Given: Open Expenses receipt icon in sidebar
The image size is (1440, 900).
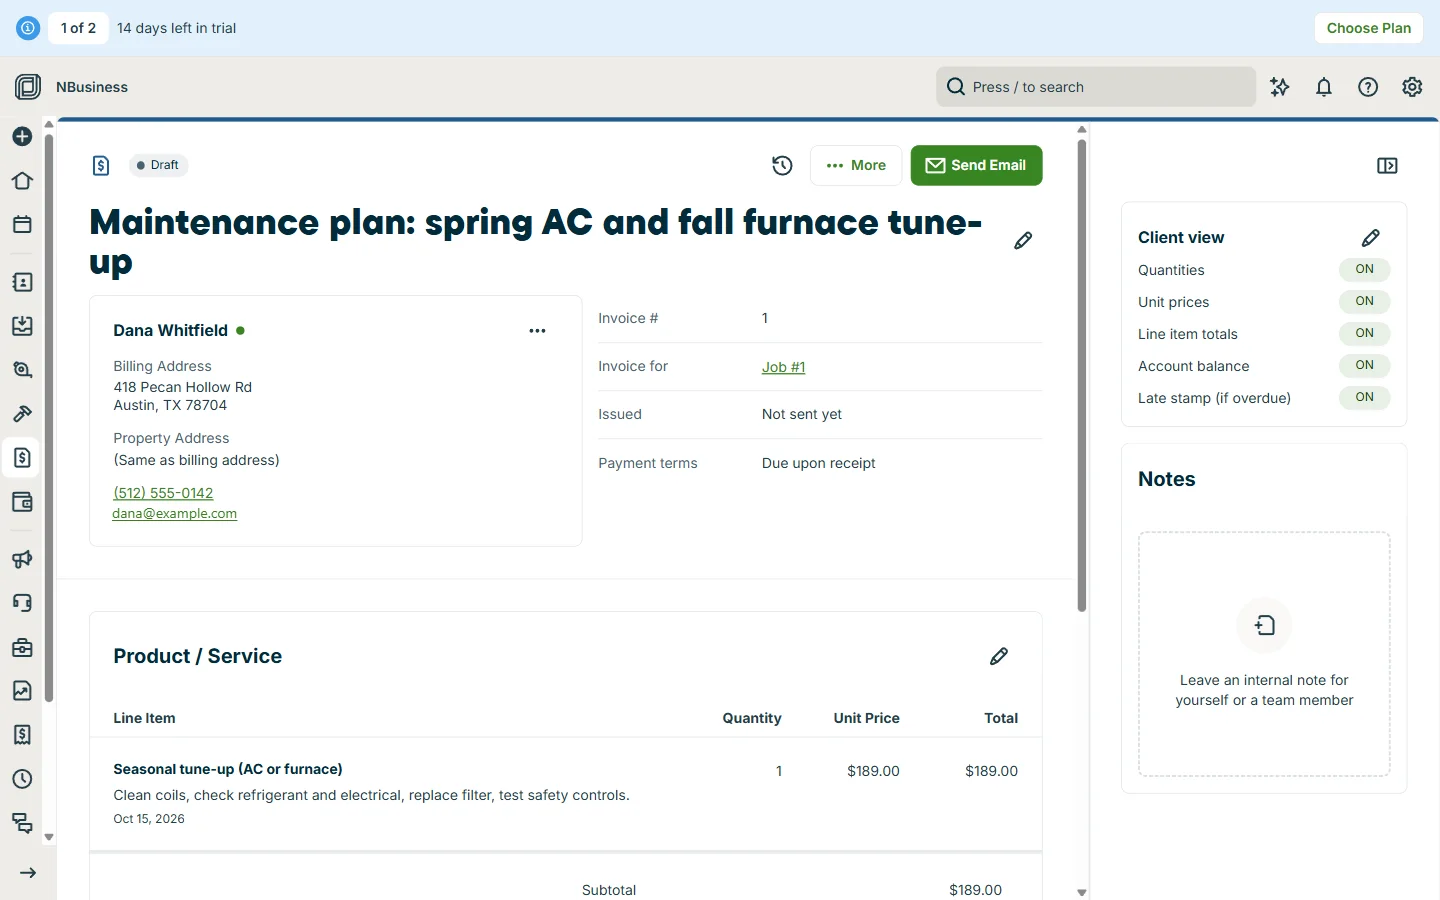Looking at the screenshot, I should [x=22, y=735].
